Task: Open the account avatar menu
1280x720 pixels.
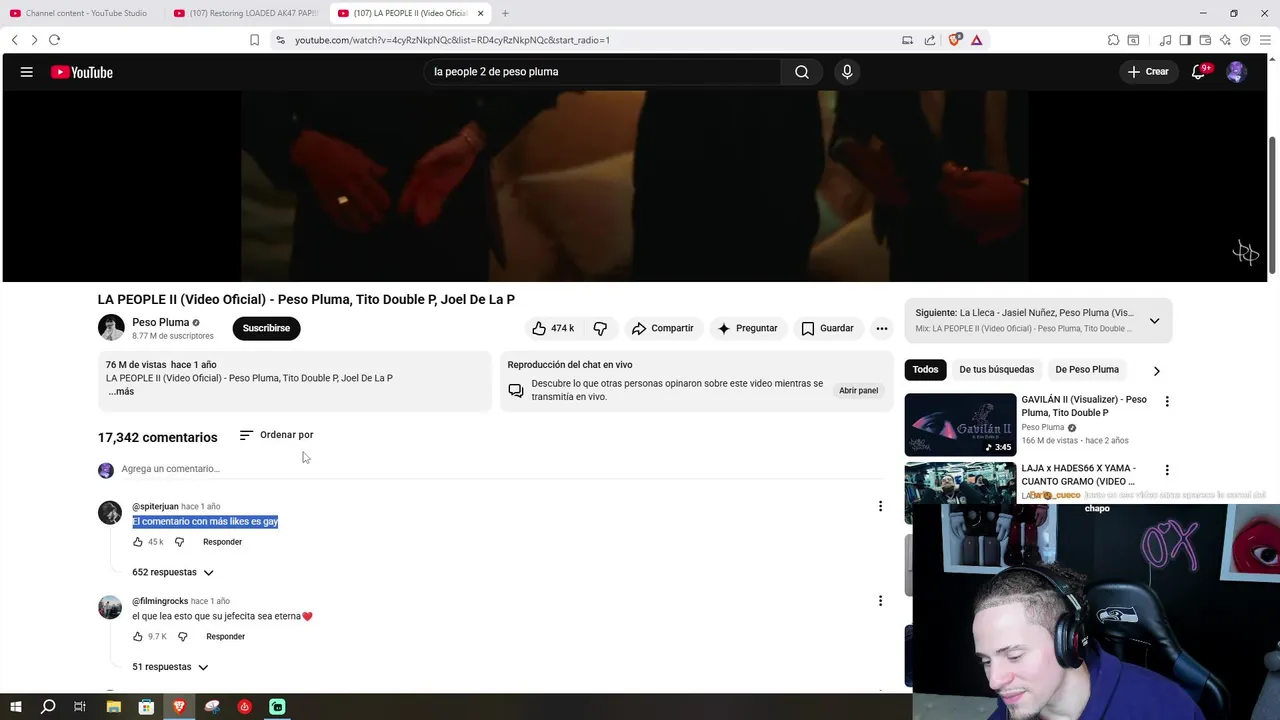Action: 1236,72
